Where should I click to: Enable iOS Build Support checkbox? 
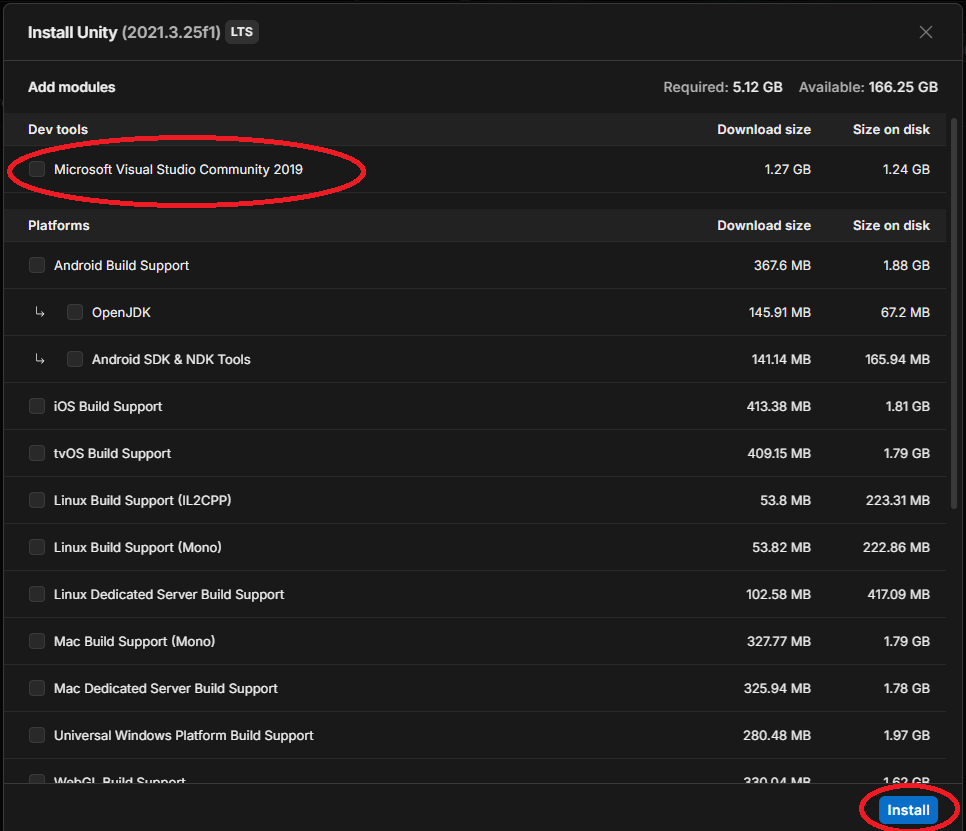click(x=37, y=406)
